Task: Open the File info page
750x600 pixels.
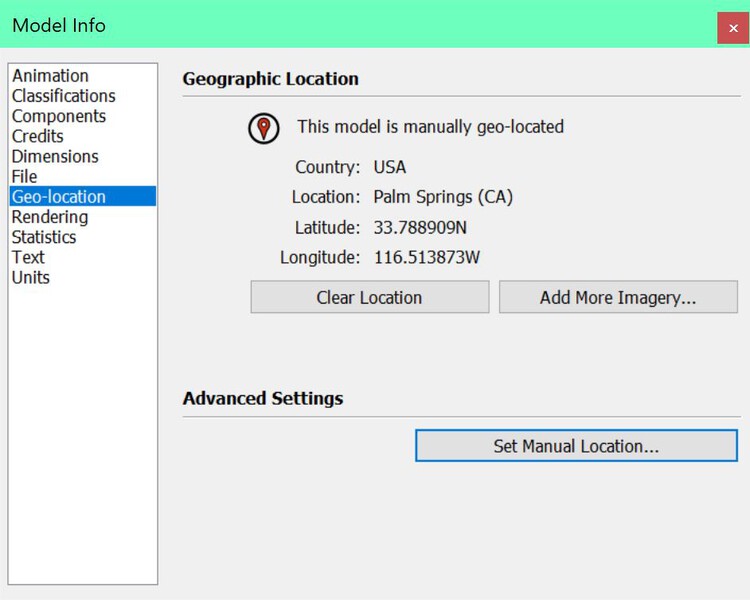Action: pos(24,176)
